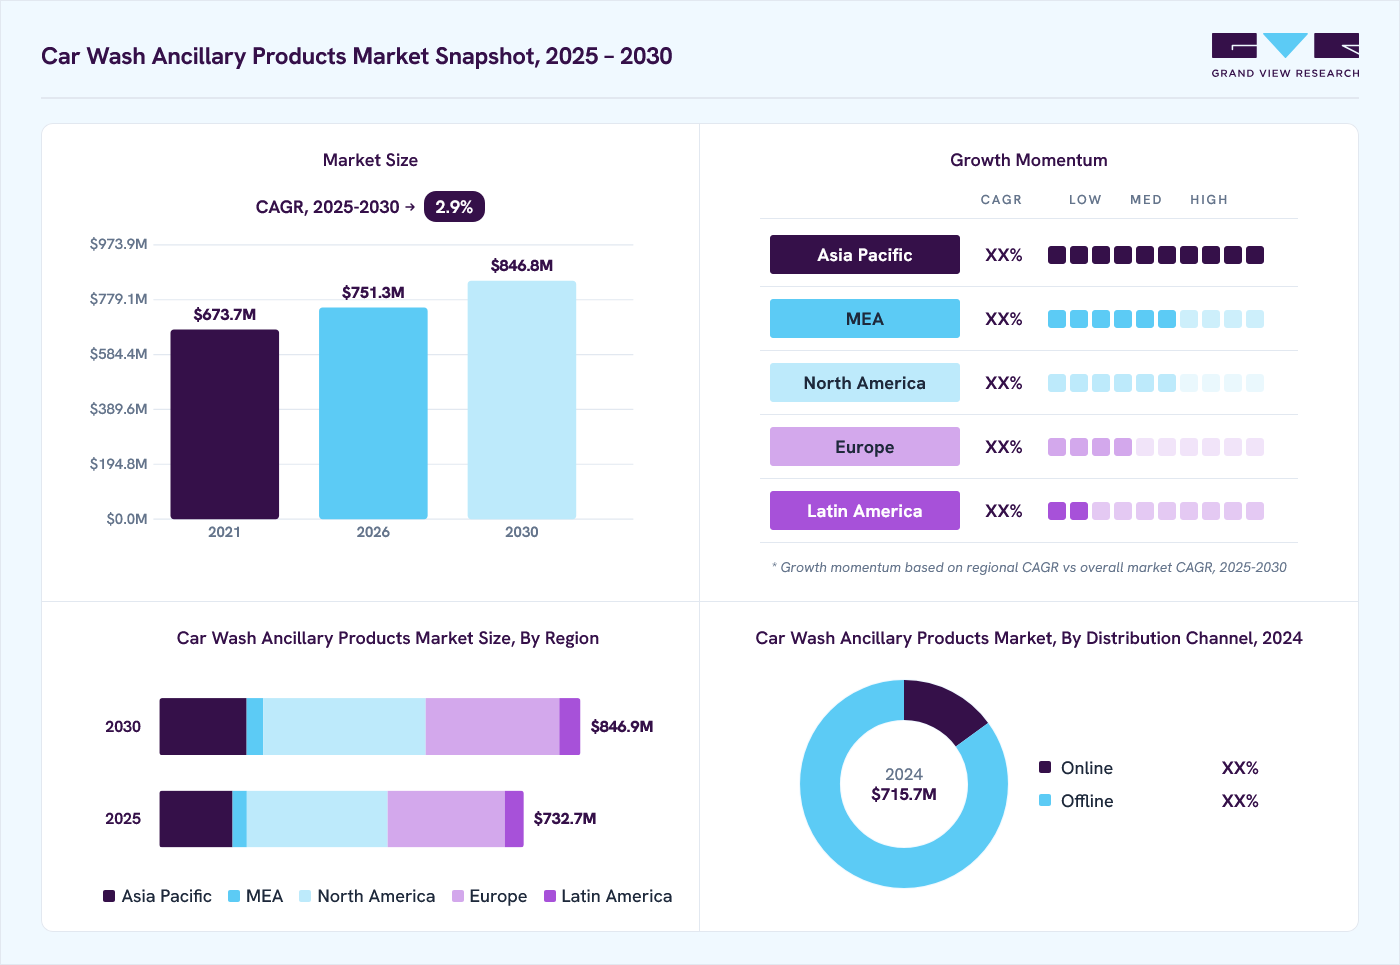Click the $673.7M bar value label
1400x965 pixels.
(225, 315)
